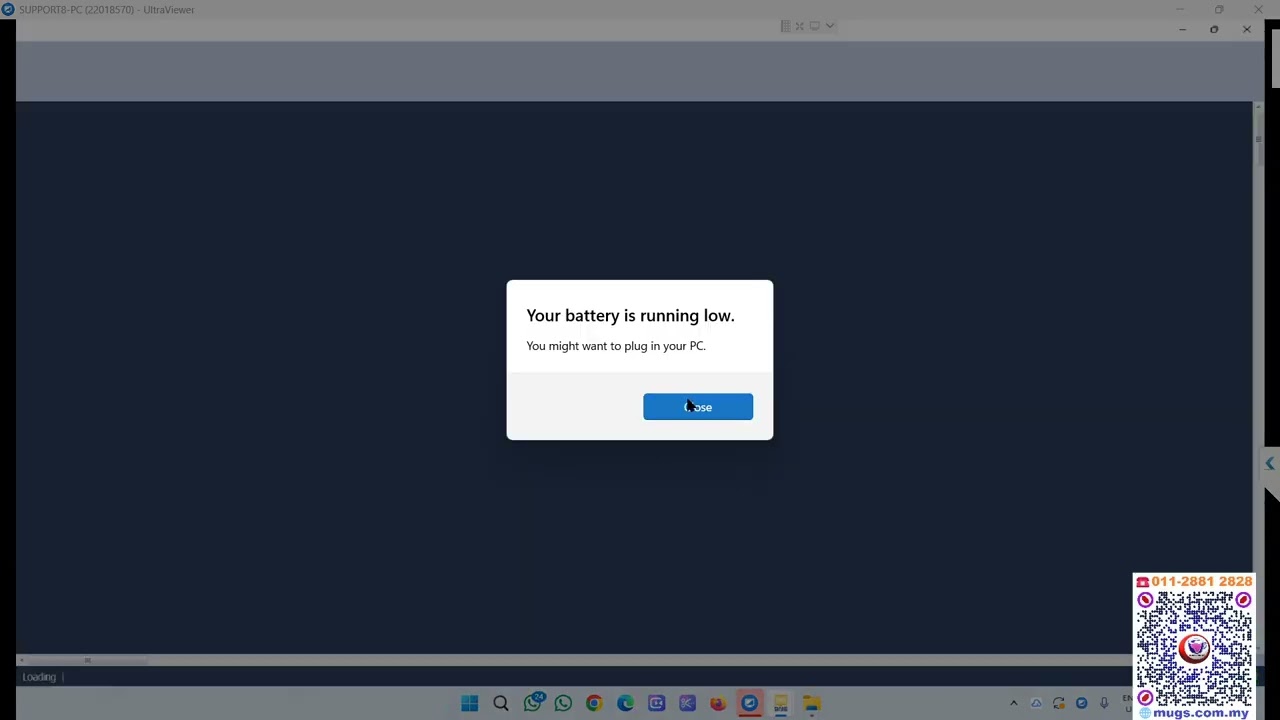This screenshot has height=720, width=1280.
Task: Click the UltraViewer toolbar grid icon
Action: pyautogui.click(x=785, y=26)
